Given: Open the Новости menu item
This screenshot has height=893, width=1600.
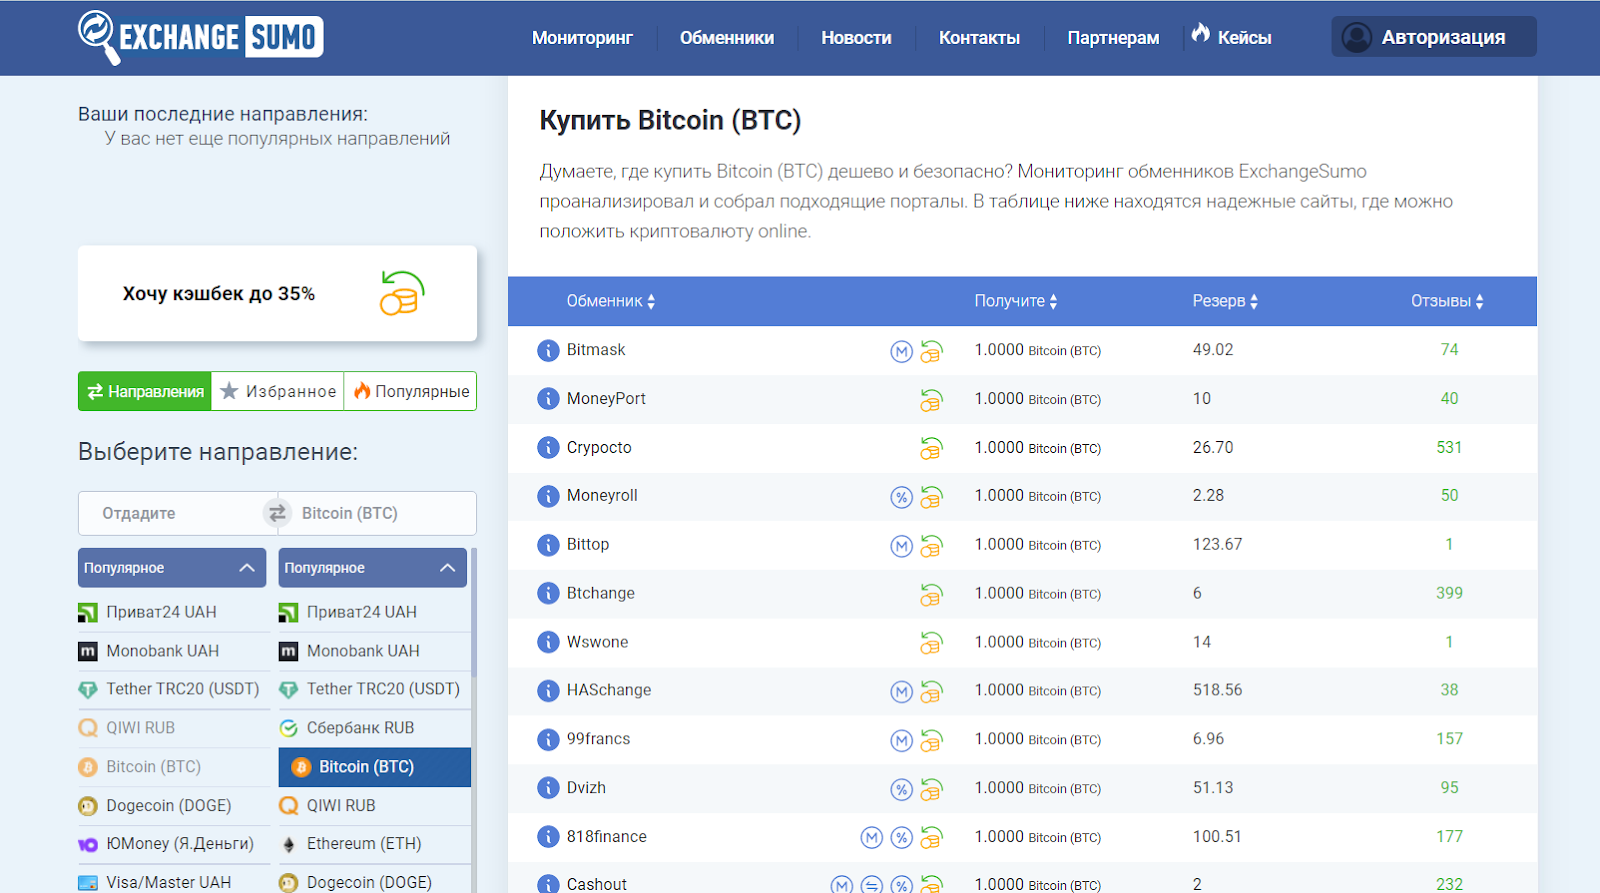Looking at the screenshot, I should (856, 38).
